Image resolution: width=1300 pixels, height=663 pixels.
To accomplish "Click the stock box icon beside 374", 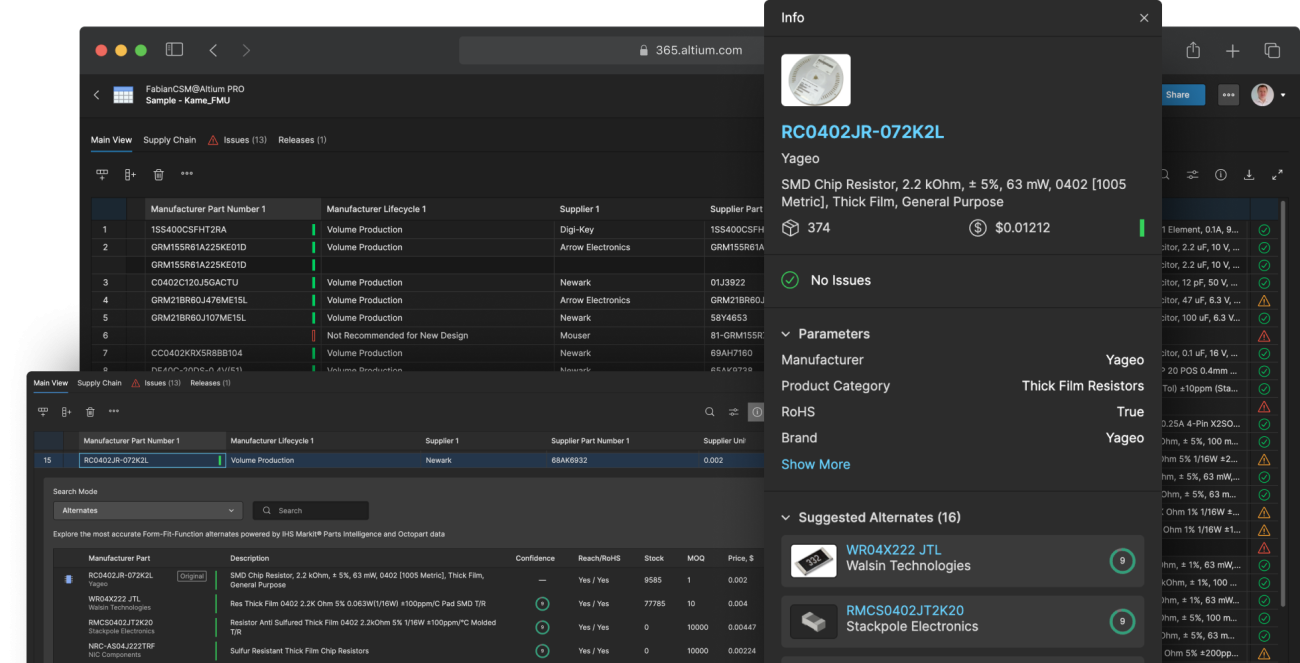I will coord(790,228).
